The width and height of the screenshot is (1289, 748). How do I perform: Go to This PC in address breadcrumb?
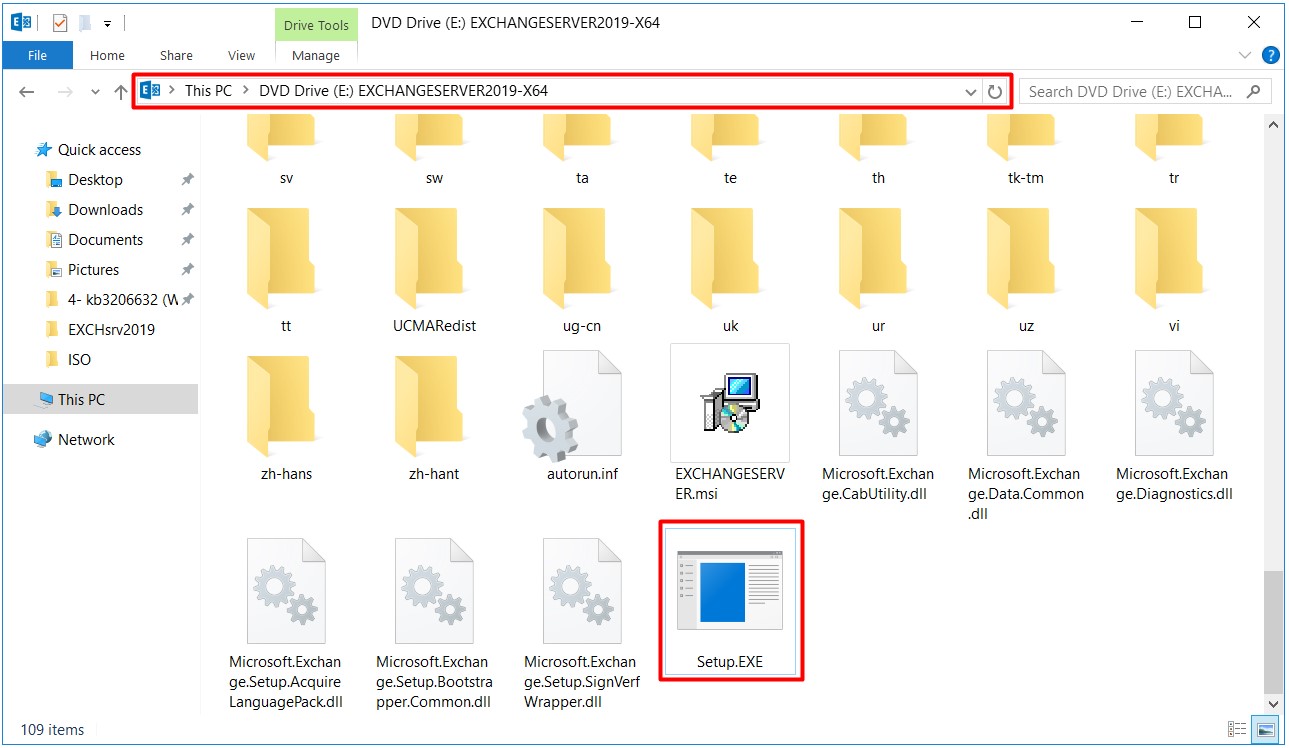click(x=208, y=91)
